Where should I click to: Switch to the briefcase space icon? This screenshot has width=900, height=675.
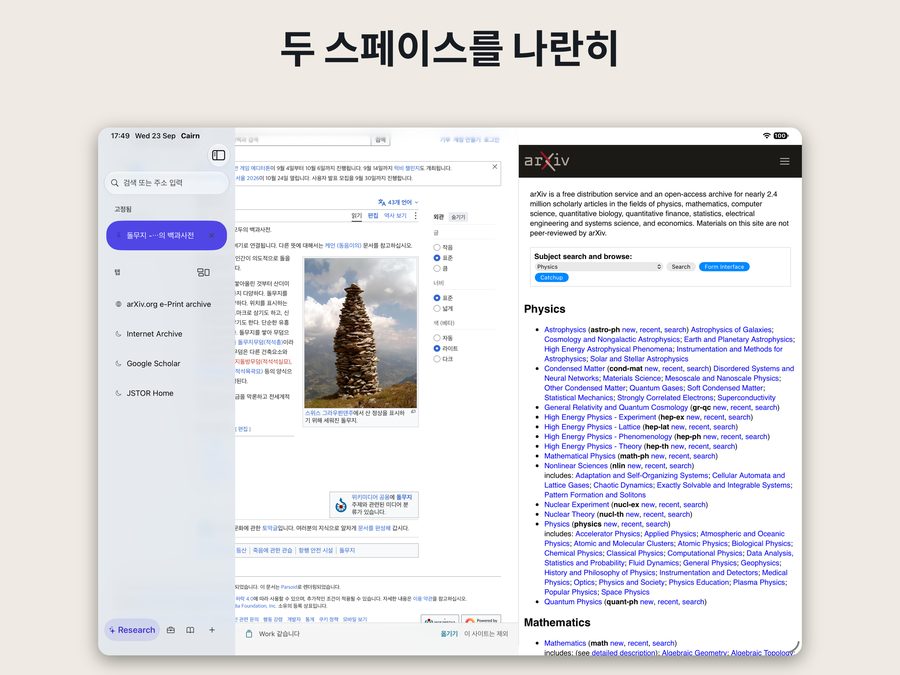pos(170,630)
